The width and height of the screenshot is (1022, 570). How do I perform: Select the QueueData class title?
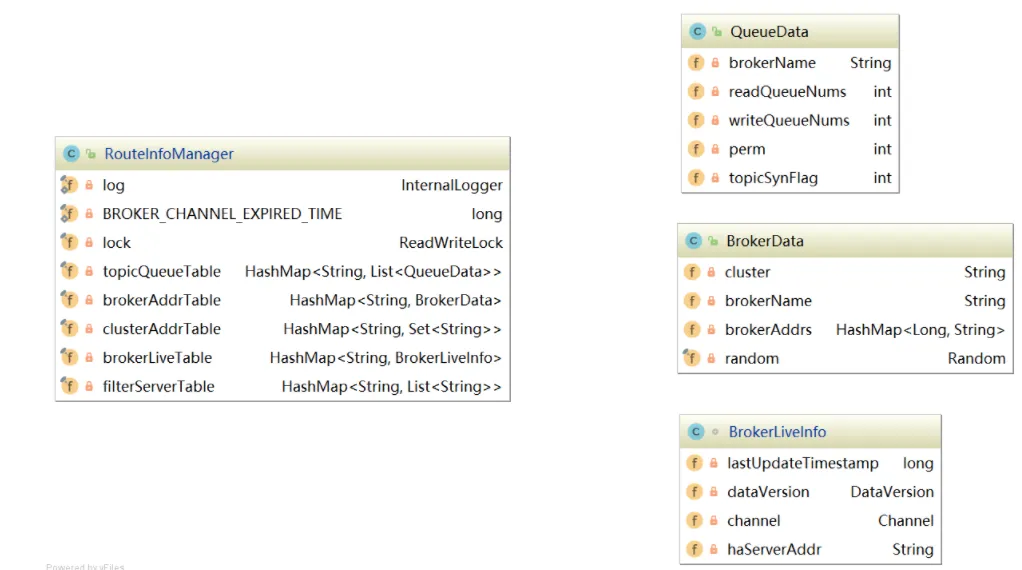[x=769, y=31]
